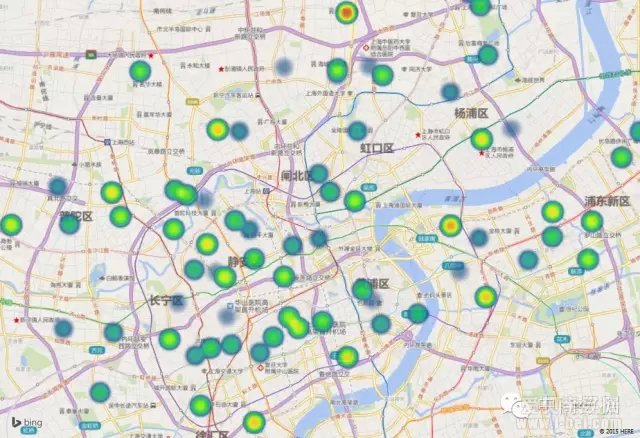The height and width of the screenshot is (438, 640).
Task: Click the 浦东新区 district label
Action: [607, 201]
